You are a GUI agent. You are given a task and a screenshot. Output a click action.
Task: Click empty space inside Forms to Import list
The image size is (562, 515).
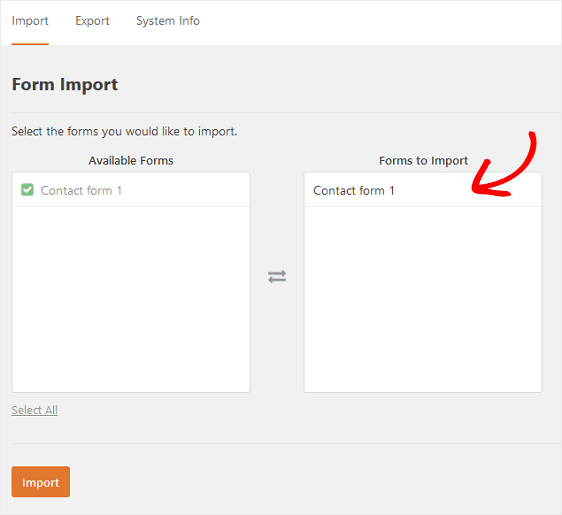pyautogui.click(x=423, y=299)
